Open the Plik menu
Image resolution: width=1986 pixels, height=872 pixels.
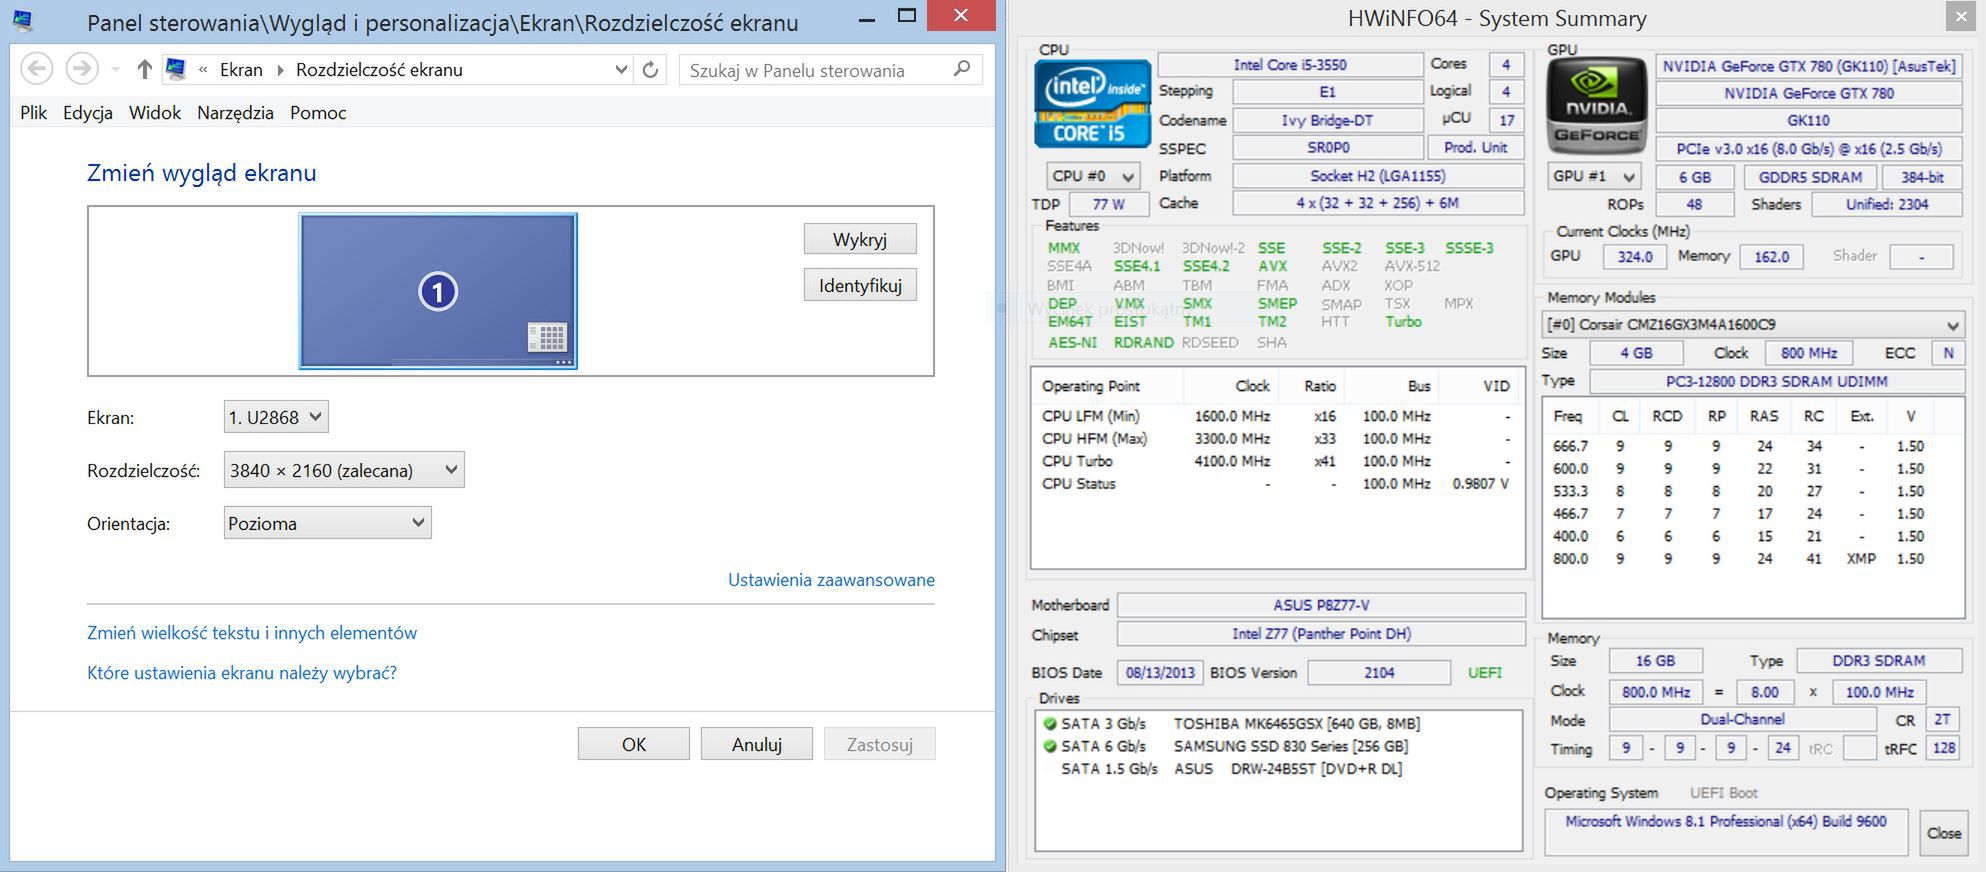pyautogui.click(x=33, y=113)
